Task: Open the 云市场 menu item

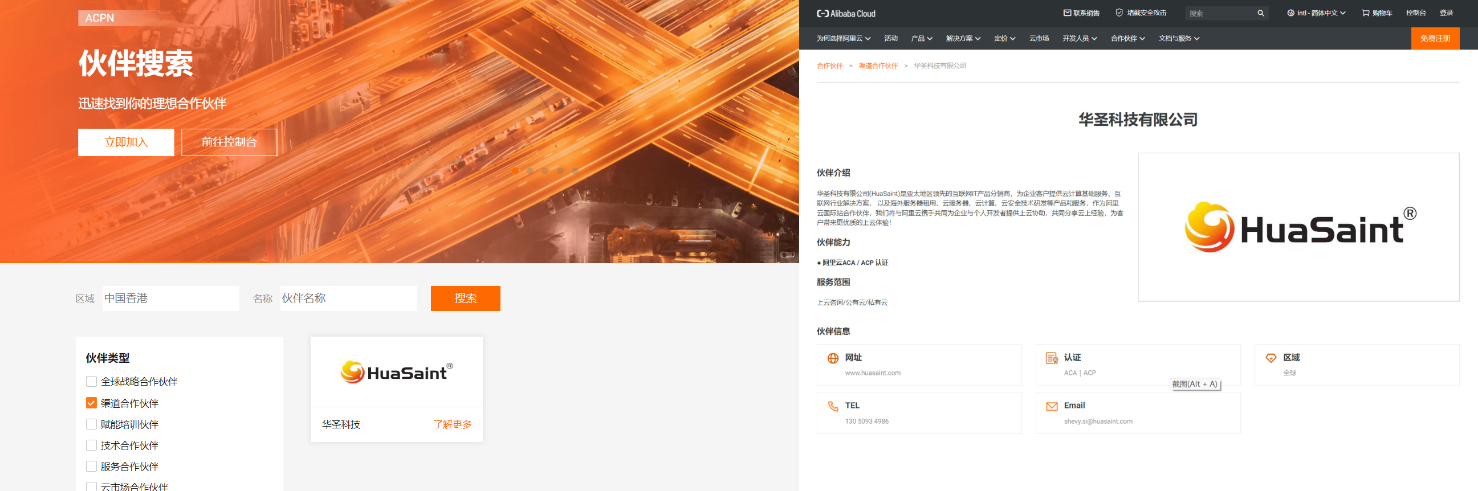Action: click(x=1039, y=39)
